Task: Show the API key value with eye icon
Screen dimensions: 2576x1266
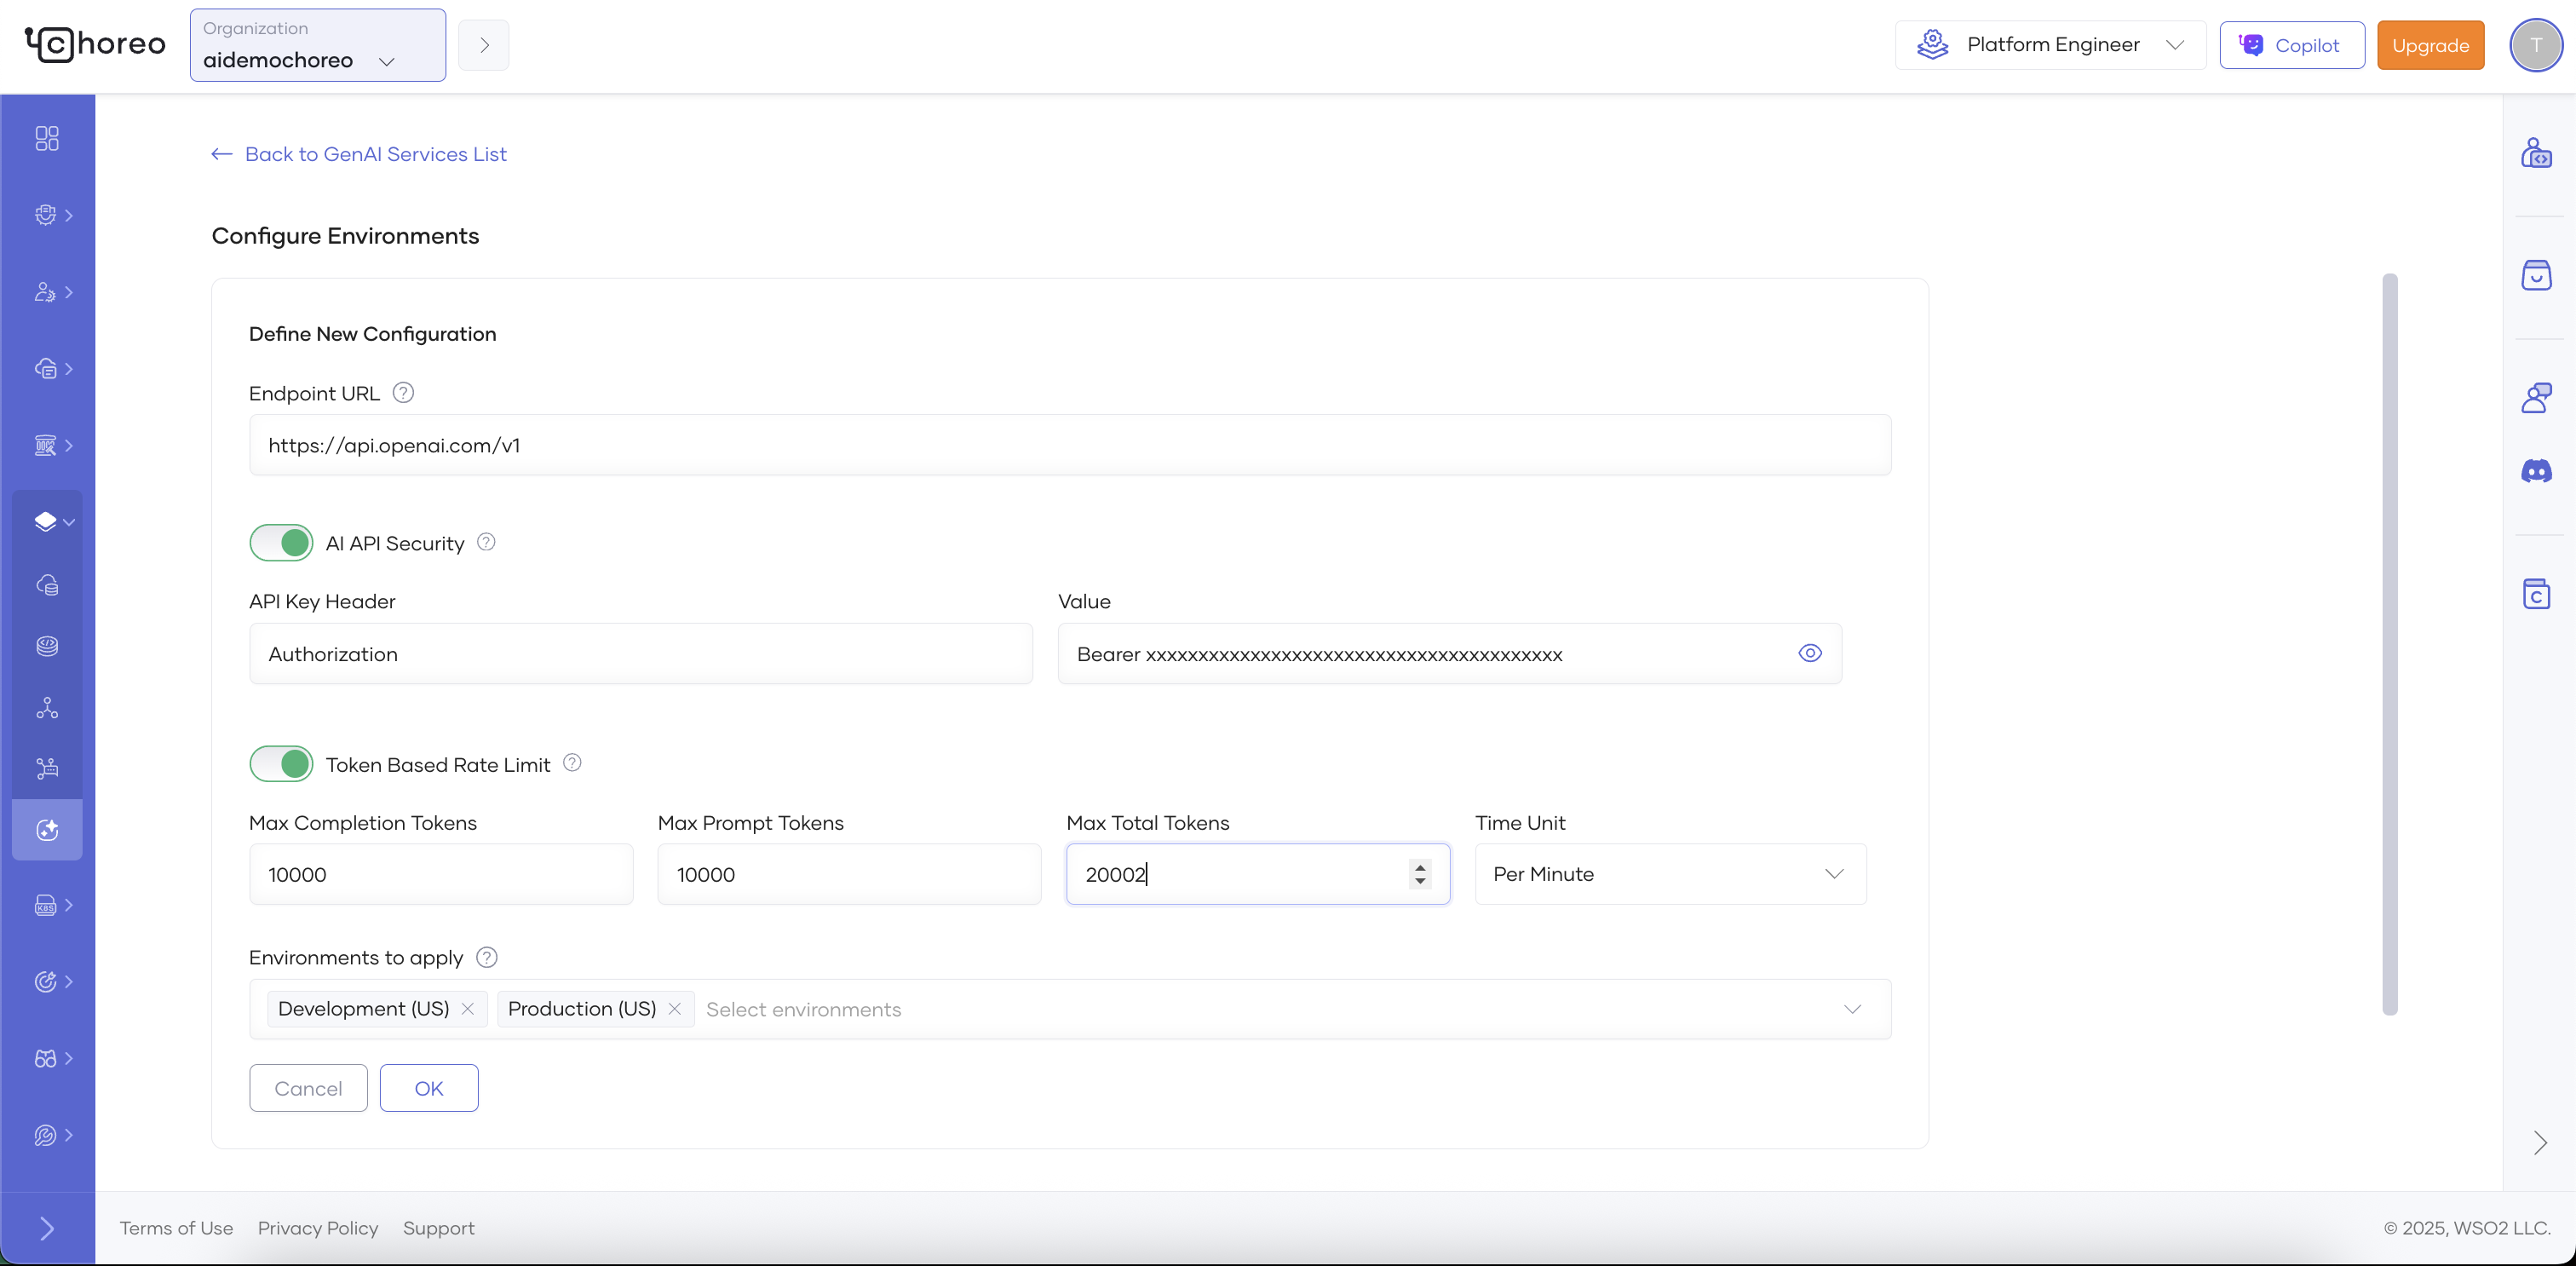Action: tap(1809, 653)
